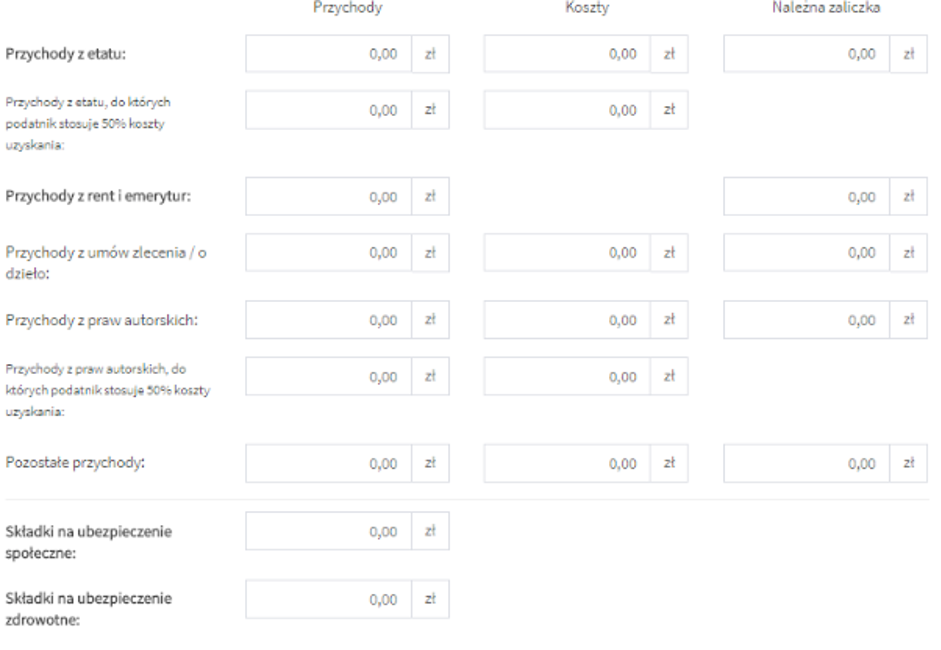This screenshot has height=650, width=941.
Task: Select Przychody field for praw autorskich 50% koszty
Action: 328,376
